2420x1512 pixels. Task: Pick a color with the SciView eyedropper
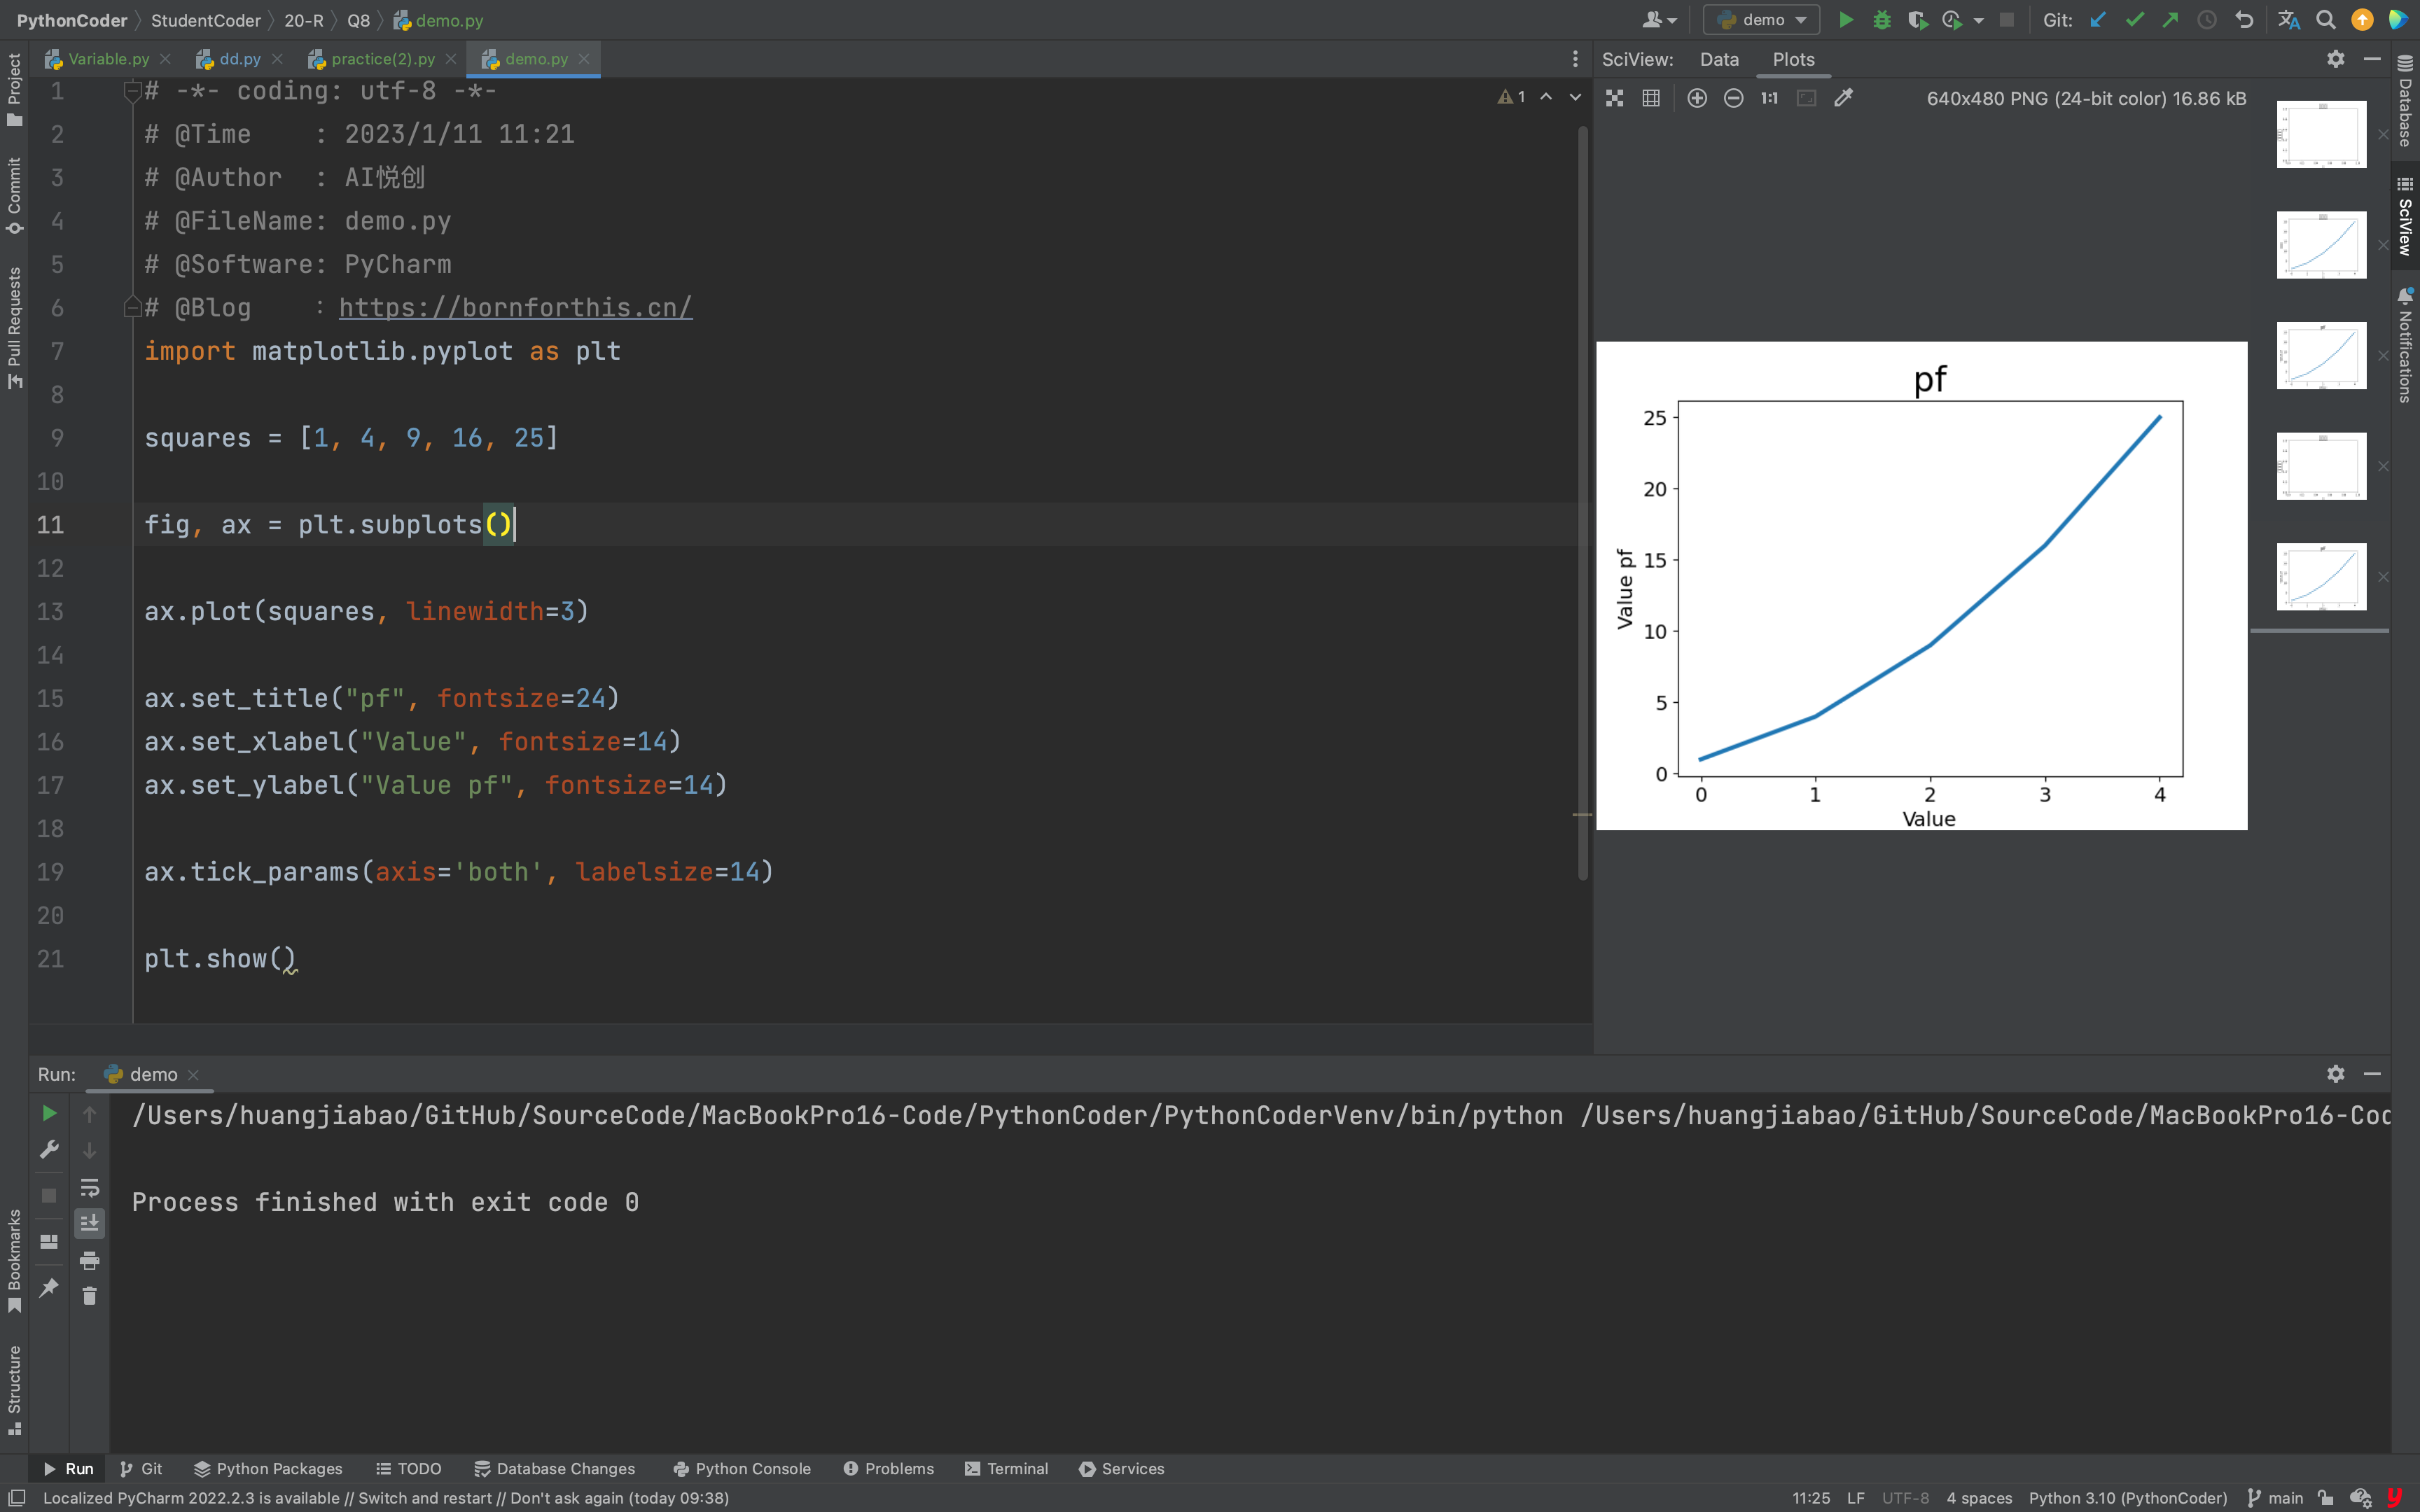(x=1843, y=98)
